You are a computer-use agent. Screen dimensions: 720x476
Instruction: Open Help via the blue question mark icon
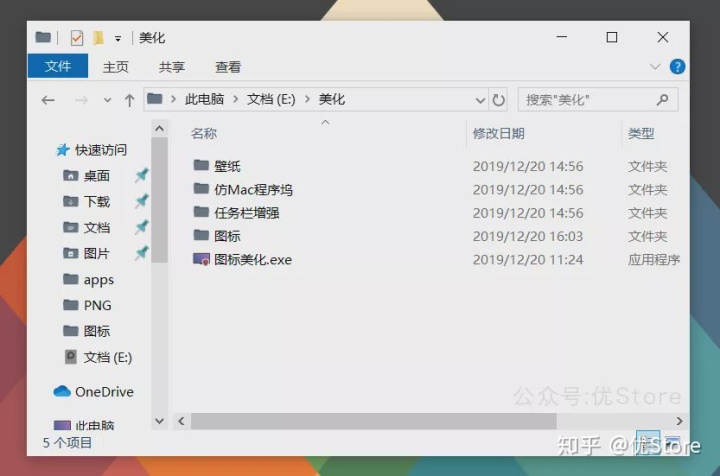[677, 67]
